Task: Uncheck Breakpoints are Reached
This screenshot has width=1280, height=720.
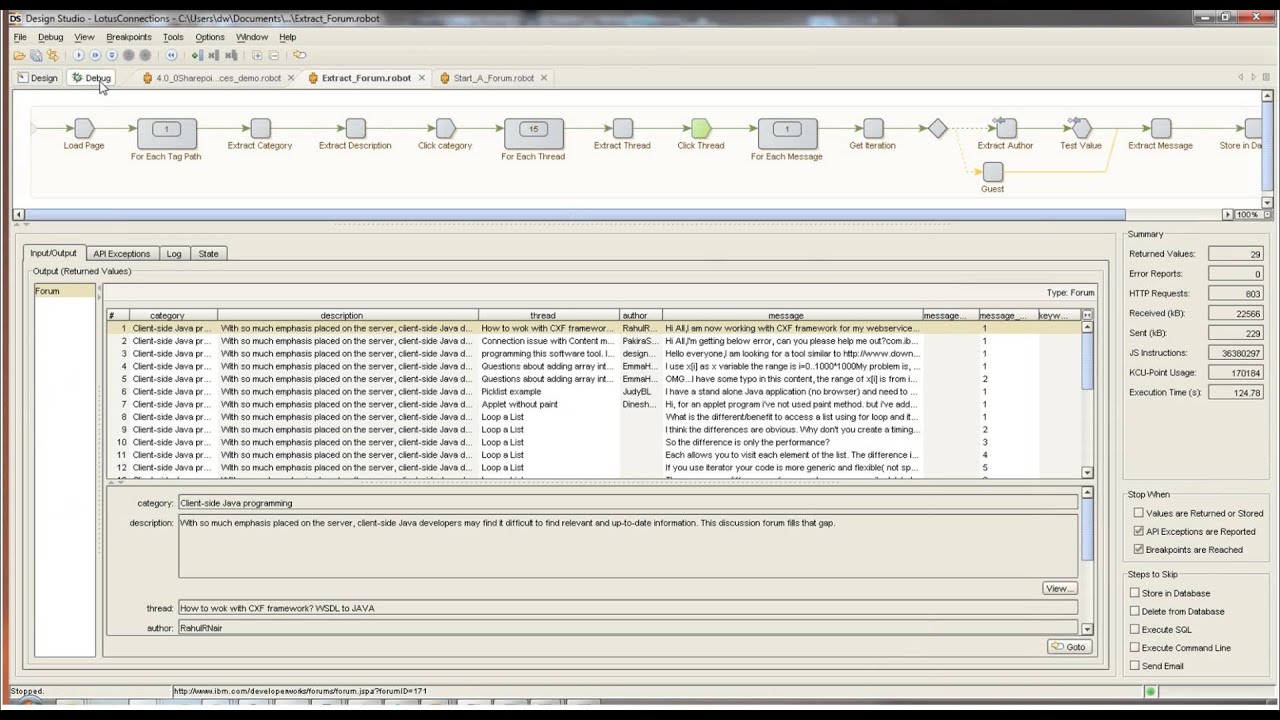Action: tap(1138, 549)
